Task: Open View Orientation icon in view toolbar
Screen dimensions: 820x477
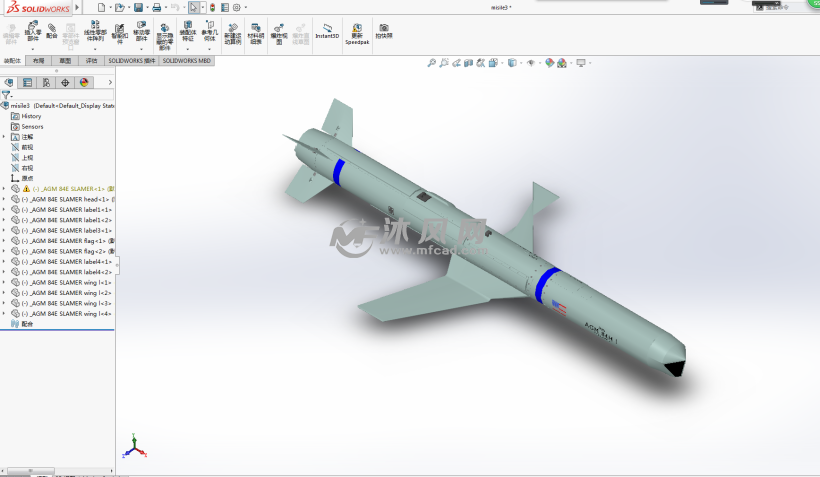Action: click(x=493, y=63)
